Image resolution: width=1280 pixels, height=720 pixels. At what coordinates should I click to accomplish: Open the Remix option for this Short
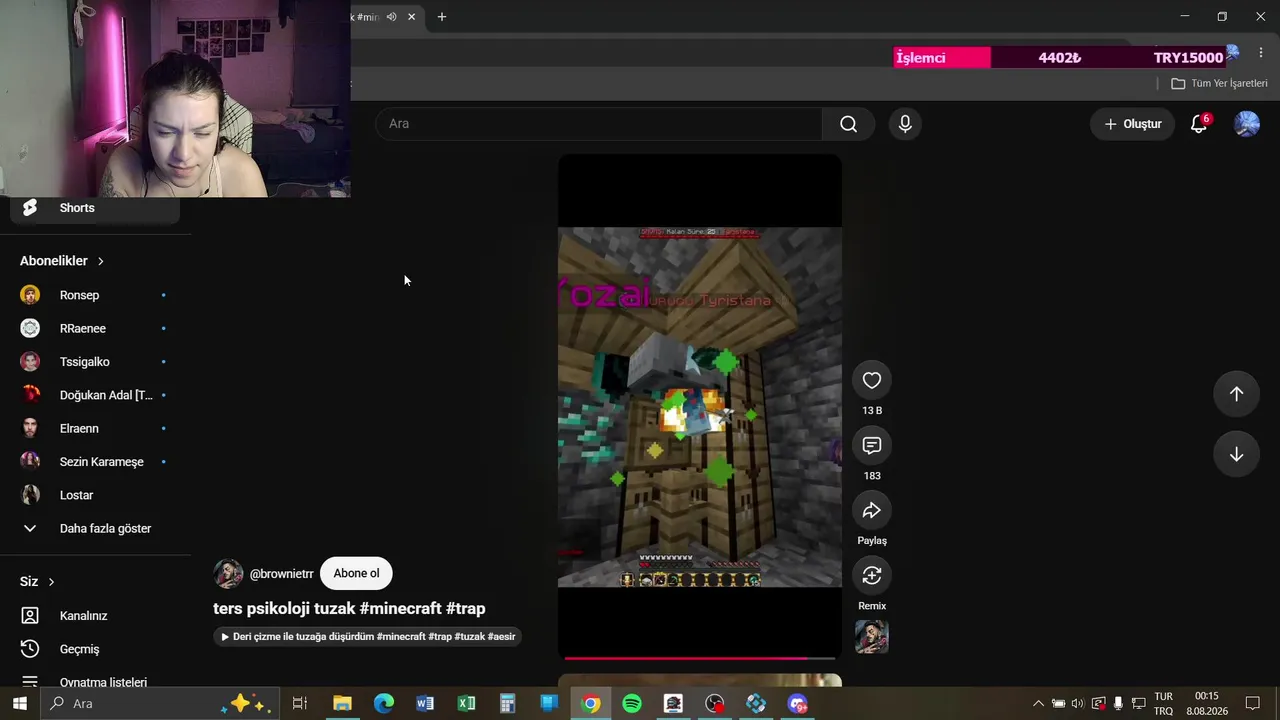[872, 575]
